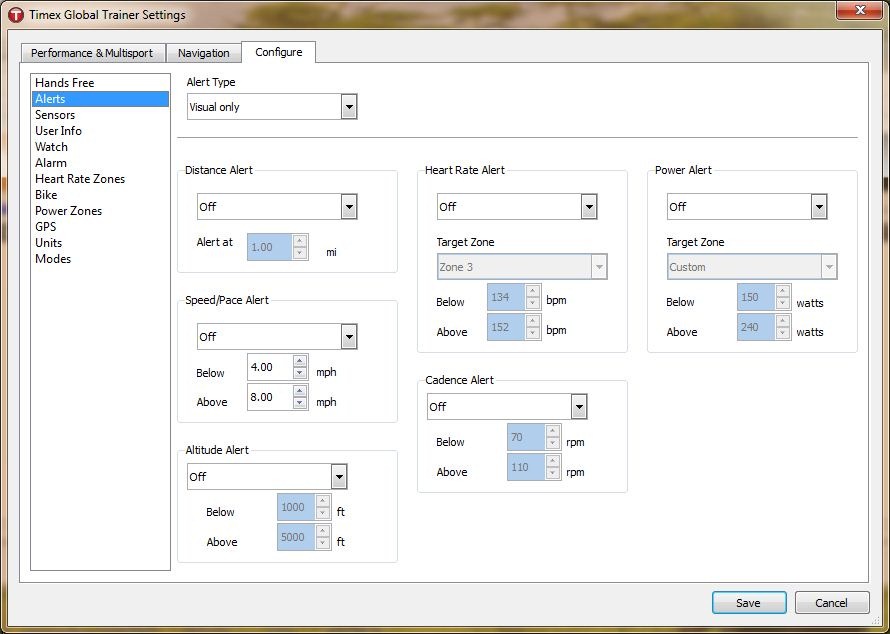
Task: Decrease the Power Below watts value
Action: (783, 304)
